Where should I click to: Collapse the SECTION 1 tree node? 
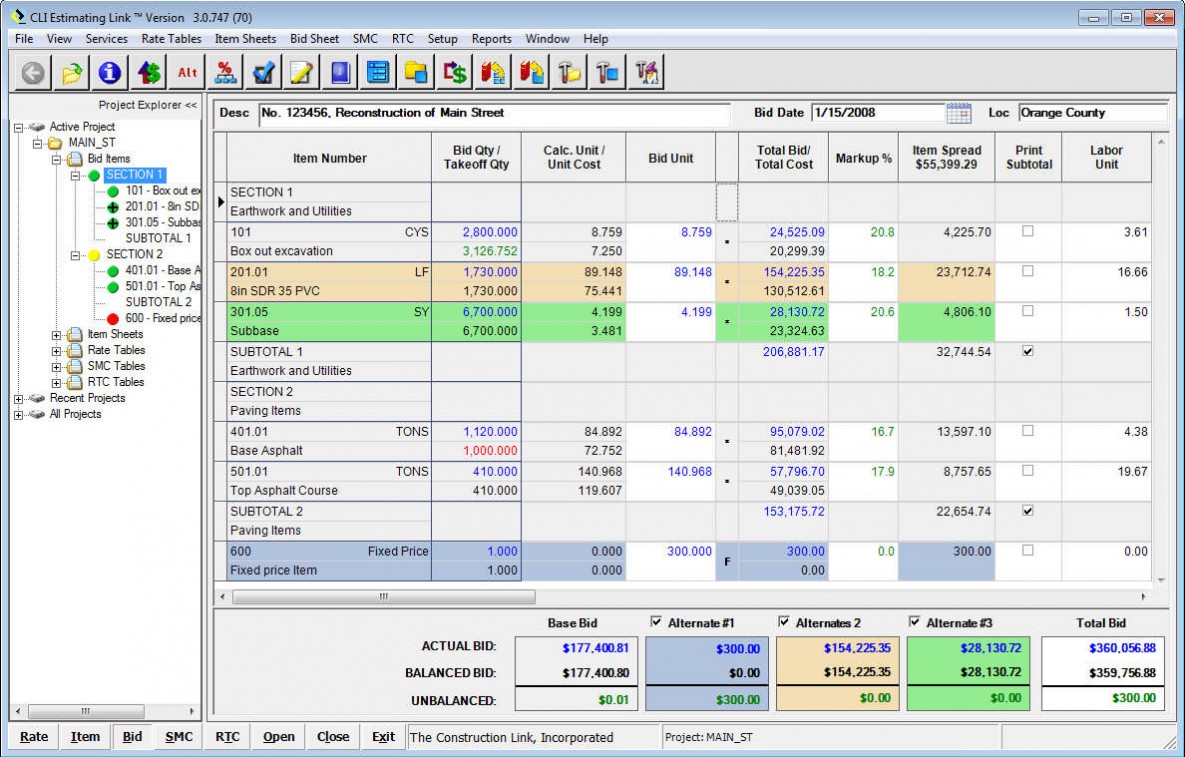[x=75, y=175]
